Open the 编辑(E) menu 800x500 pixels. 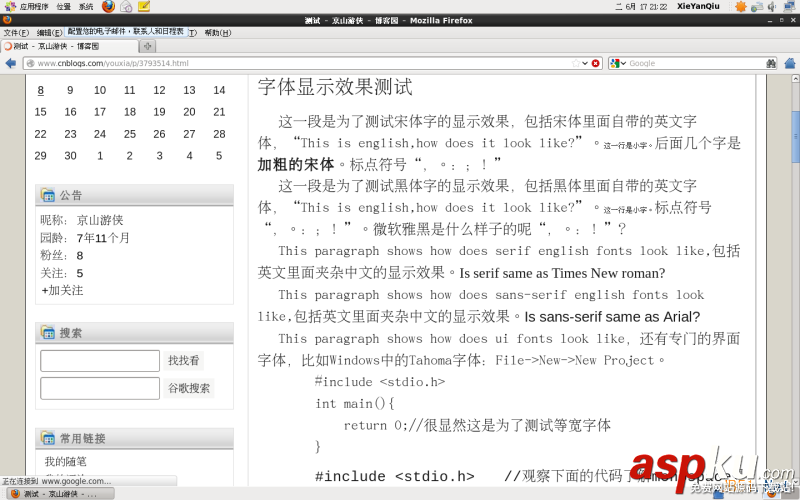tap(49, 33)
